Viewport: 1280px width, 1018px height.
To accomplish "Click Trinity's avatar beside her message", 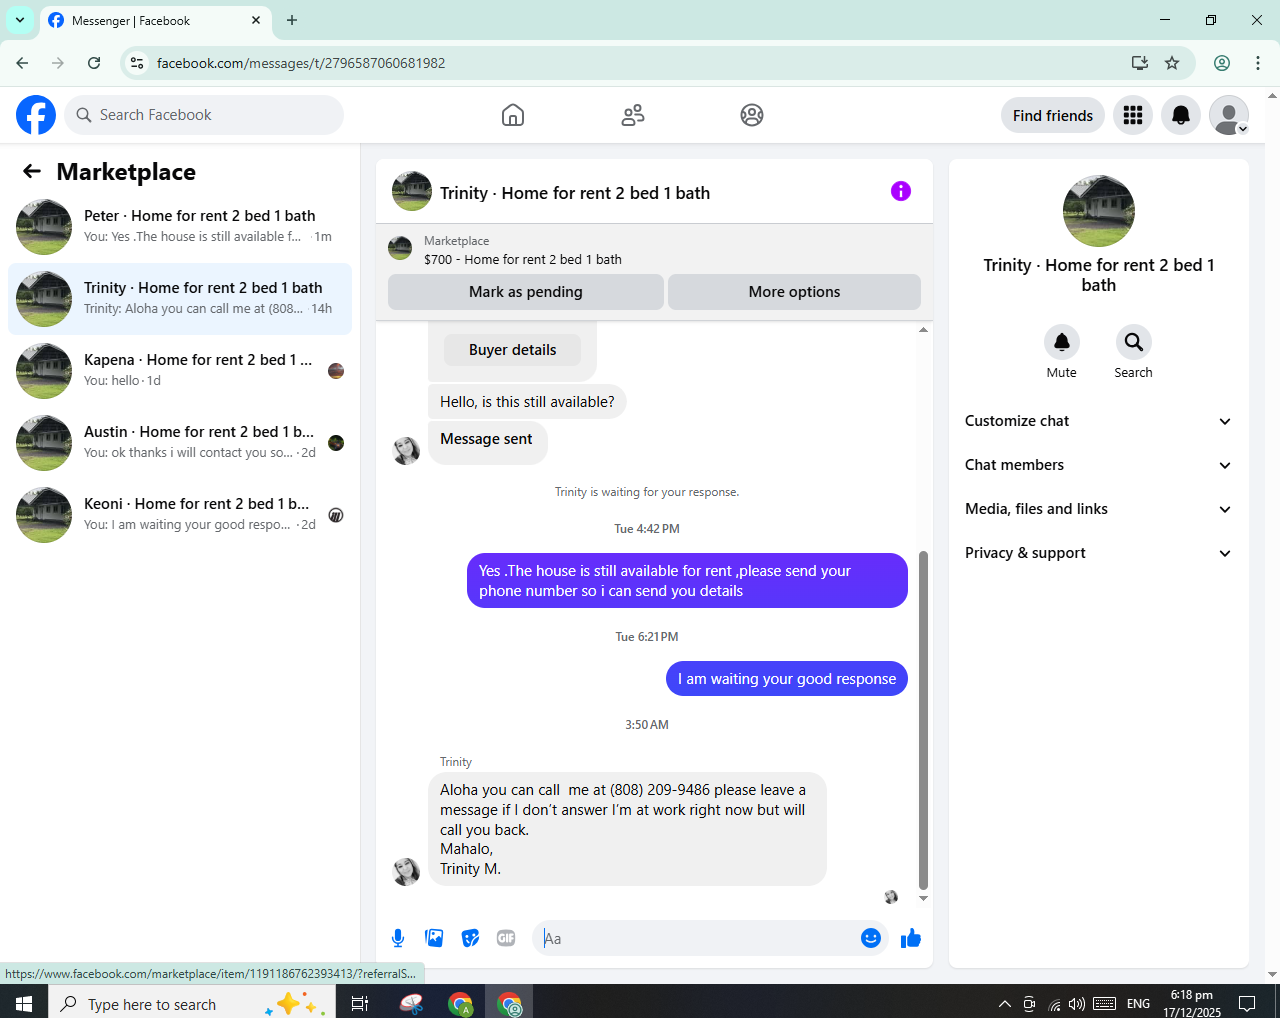I will [406, 871].
